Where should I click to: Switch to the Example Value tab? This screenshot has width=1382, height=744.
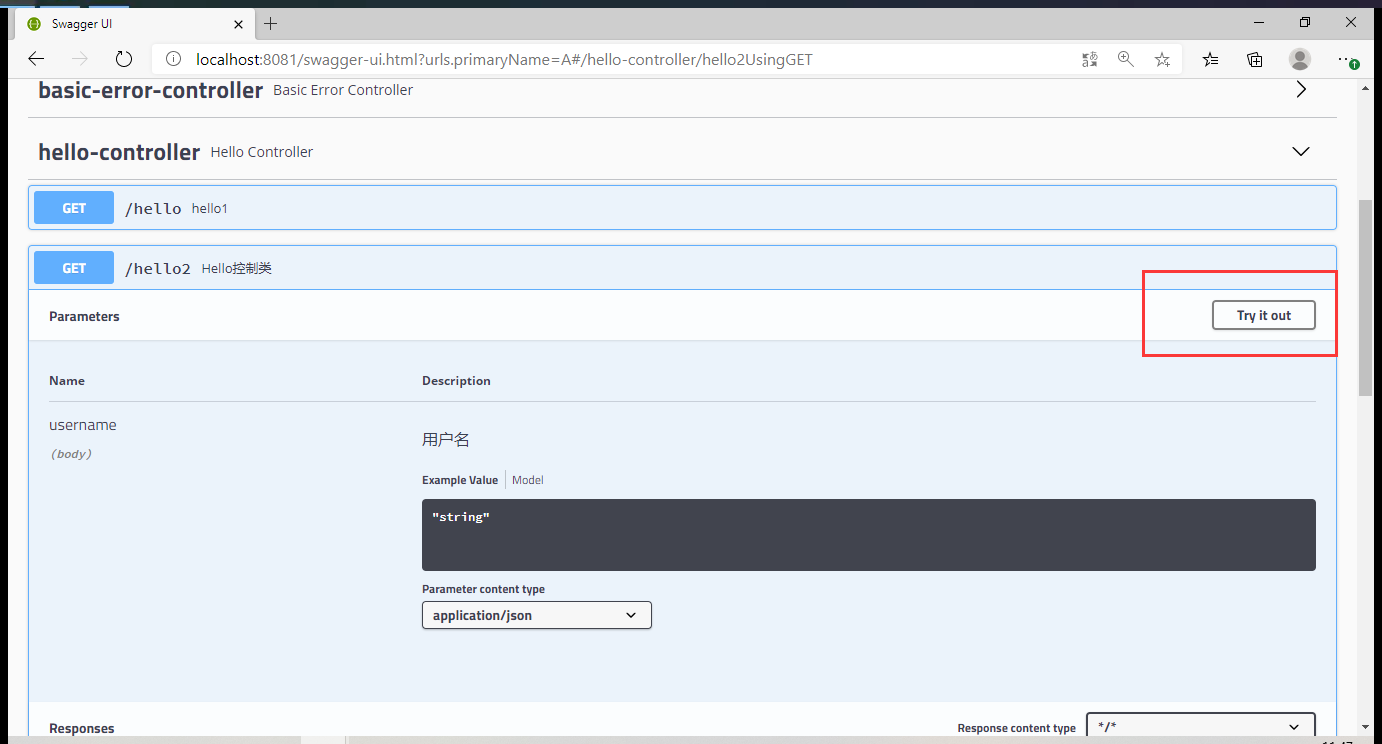[460, 480]
